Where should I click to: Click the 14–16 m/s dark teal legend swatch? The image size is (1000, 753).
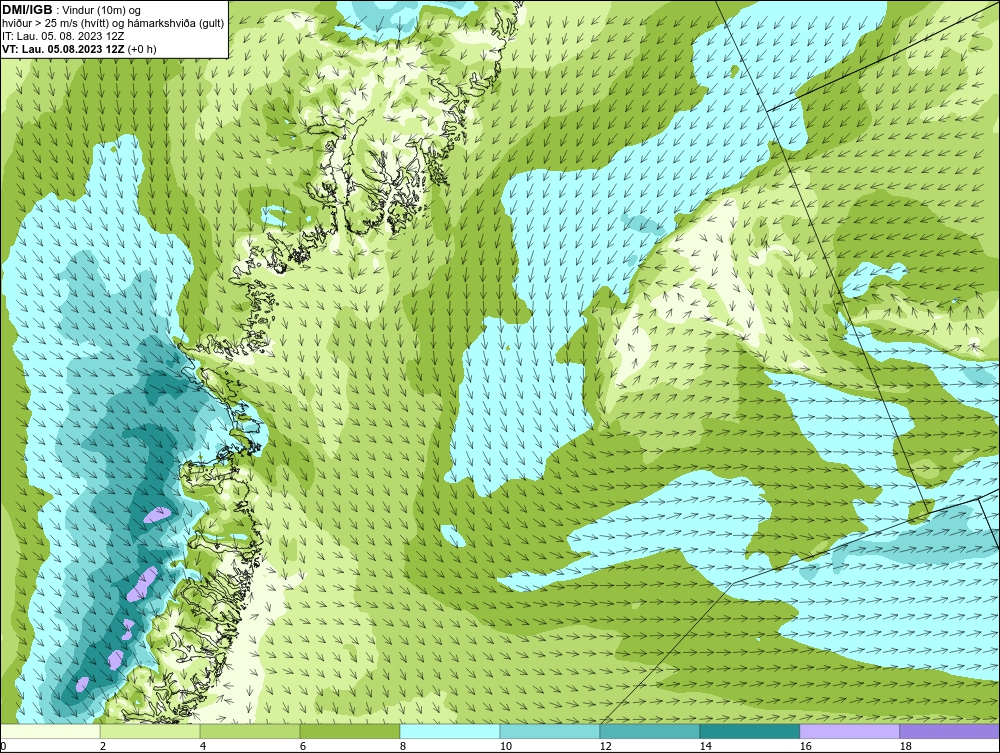coord(749,731)
